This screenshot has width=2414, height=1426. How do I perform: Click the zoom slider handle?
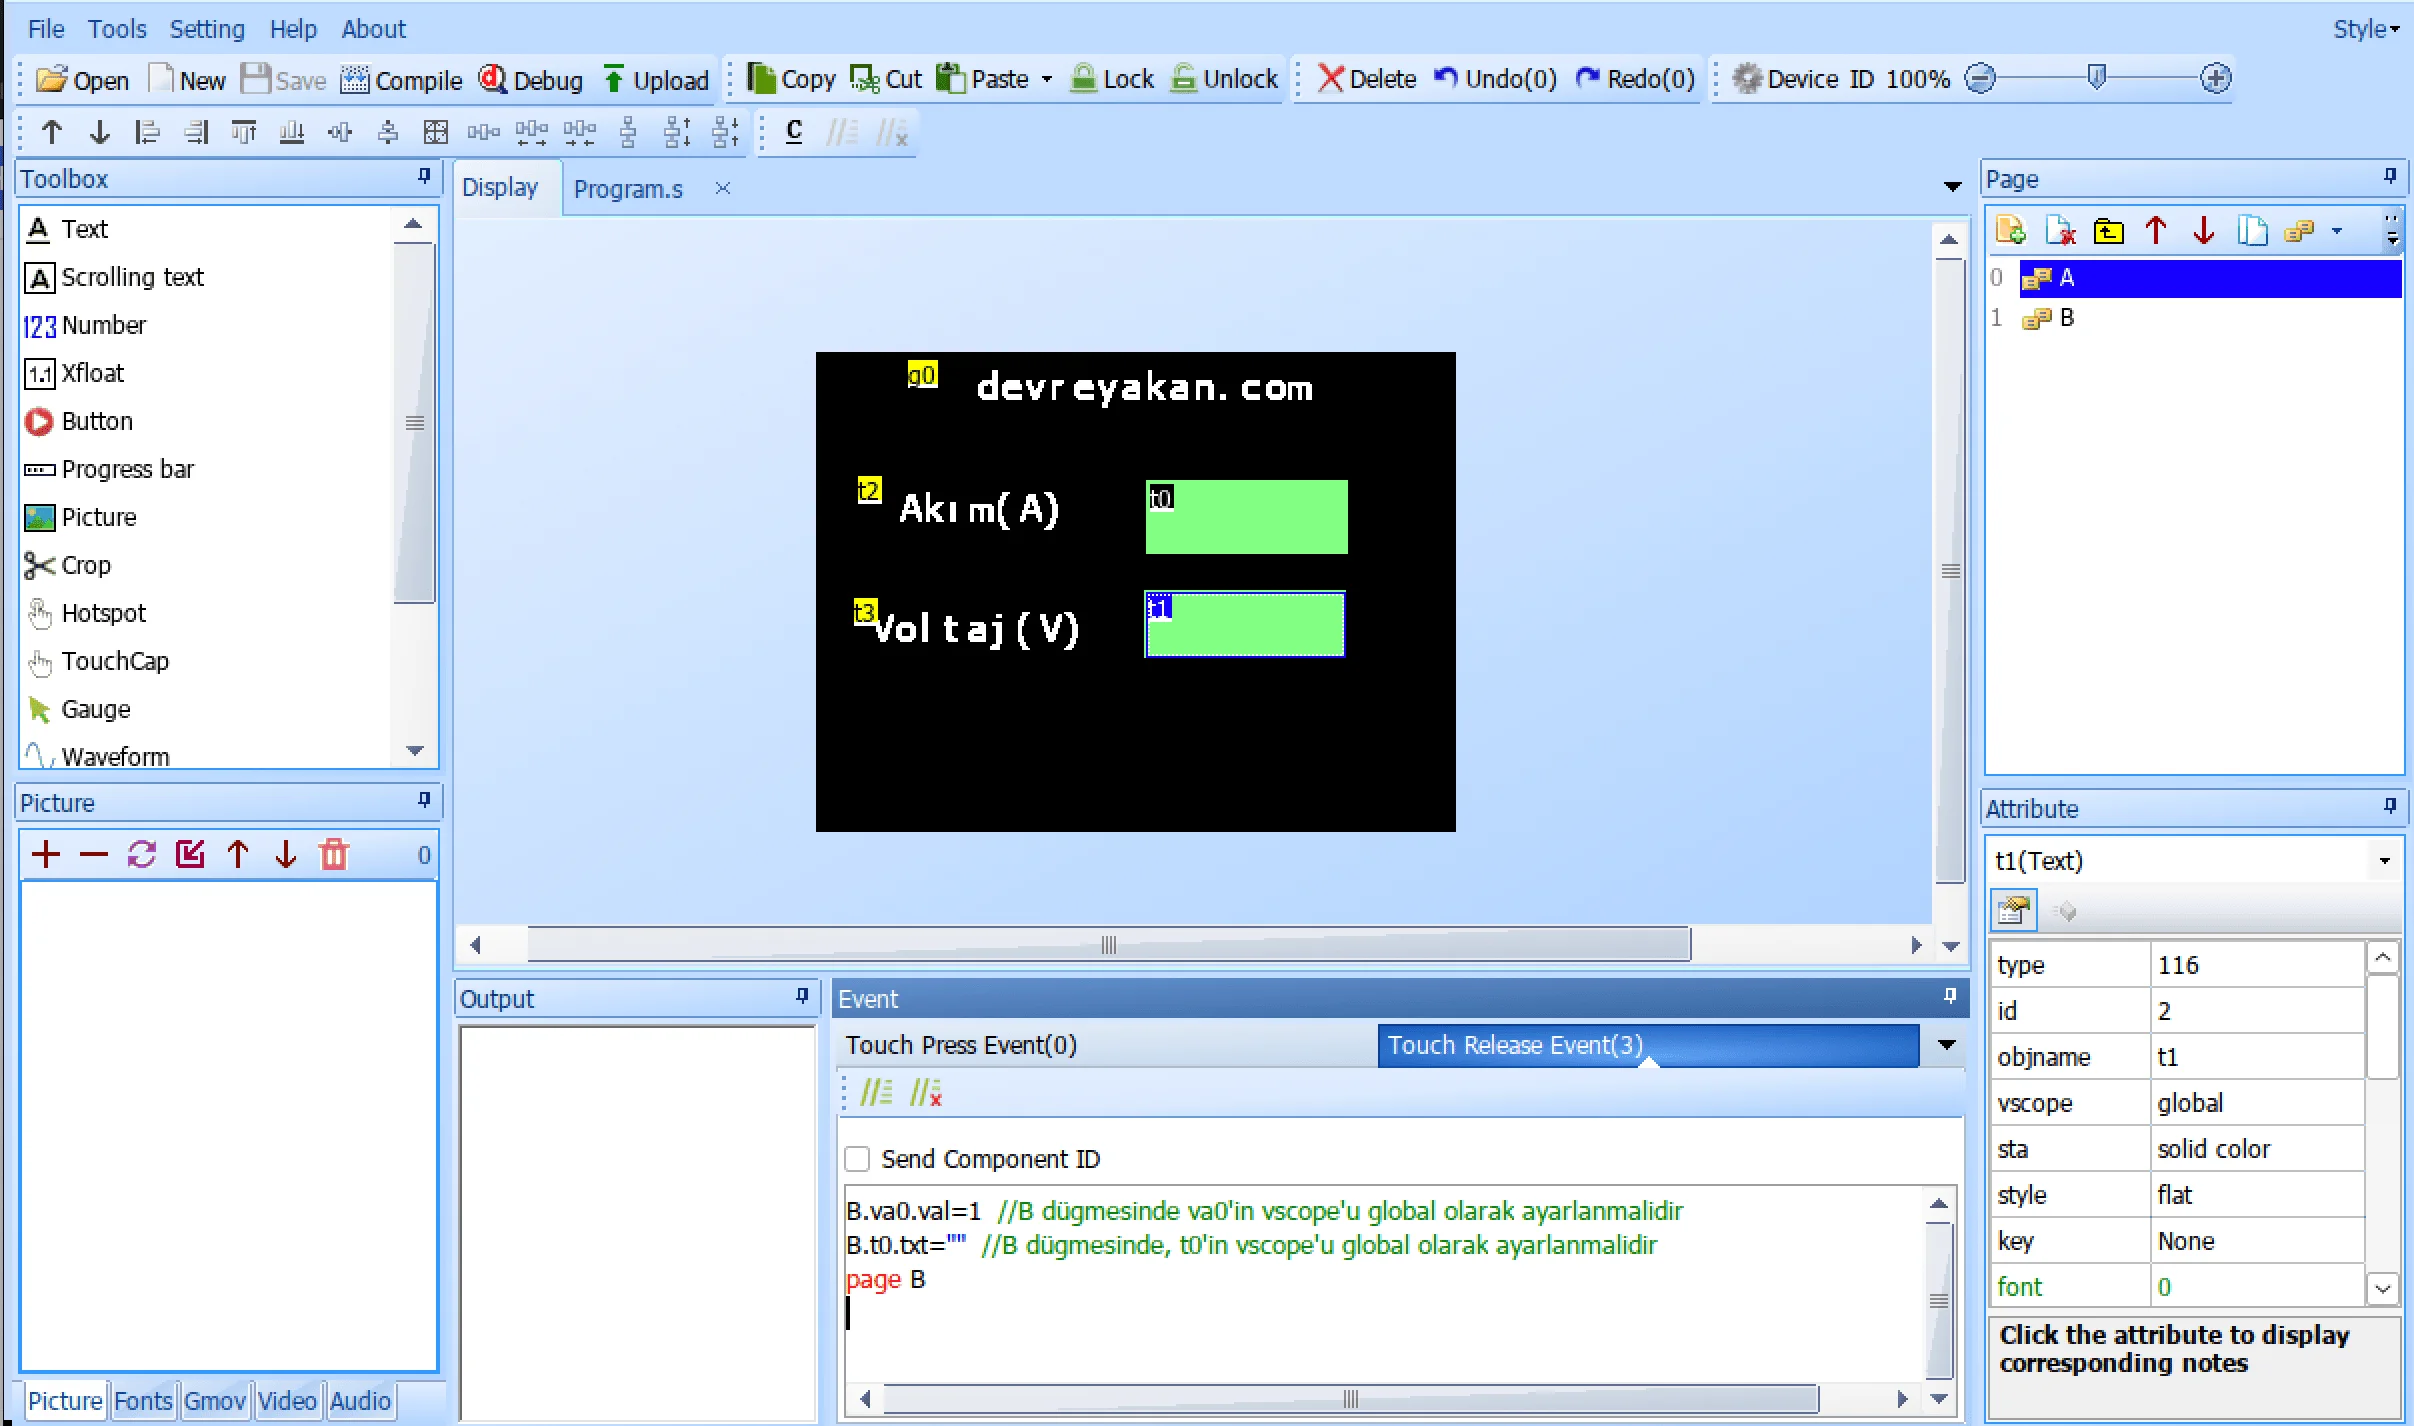pyautogui.click(x=2097, y=77)
